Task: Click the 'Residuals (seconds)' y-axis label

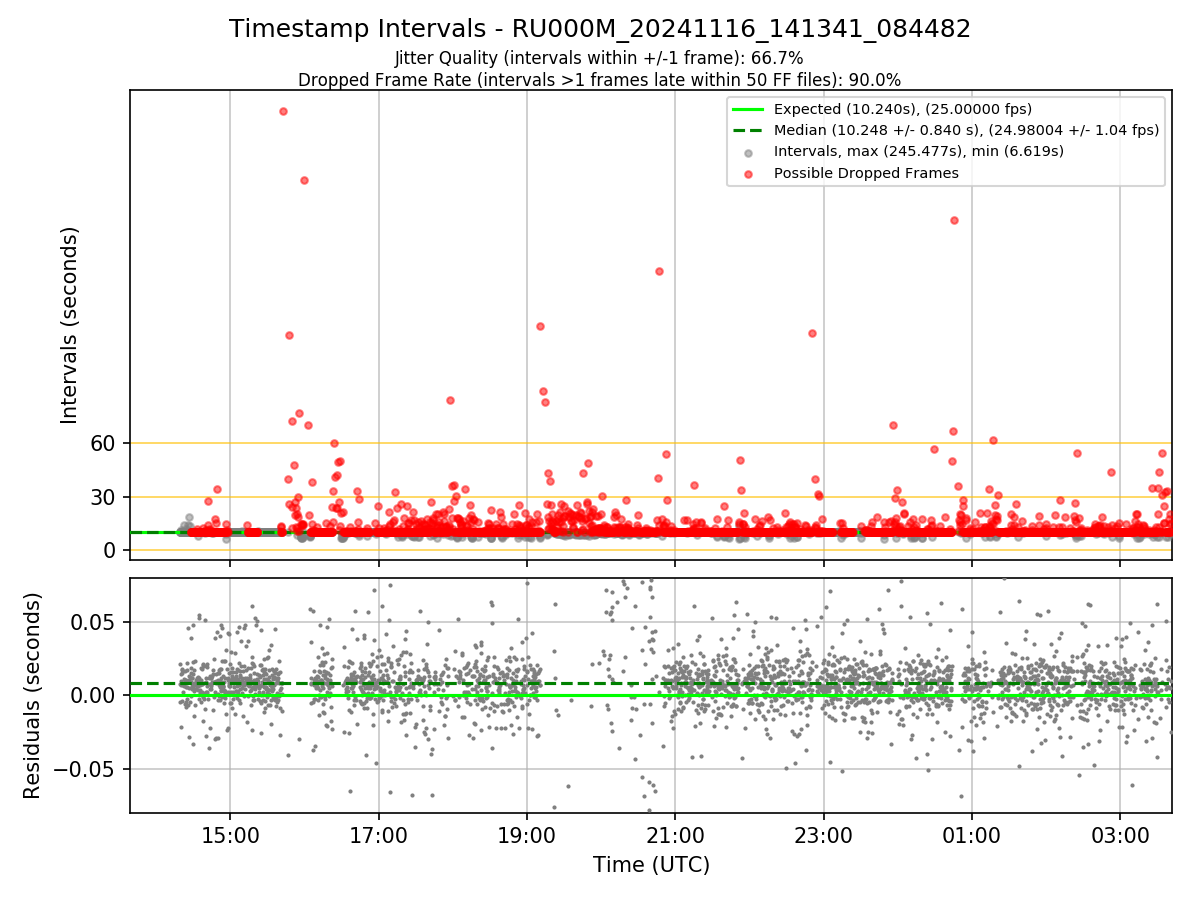Action: 32,695
